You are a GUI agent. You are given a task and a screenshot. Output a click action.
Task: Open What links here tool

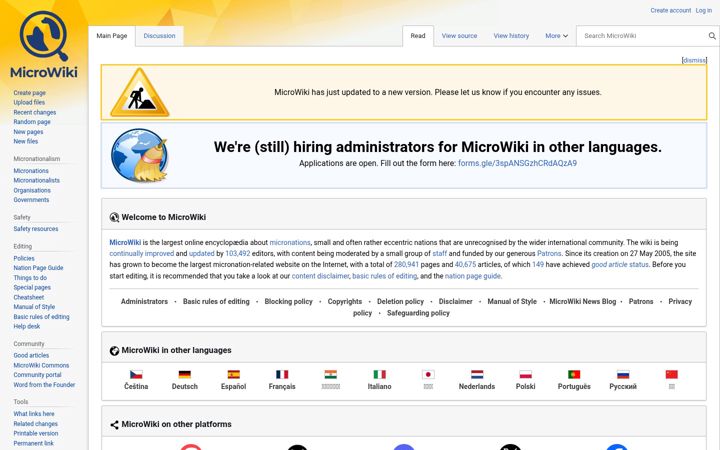point(34,414)
